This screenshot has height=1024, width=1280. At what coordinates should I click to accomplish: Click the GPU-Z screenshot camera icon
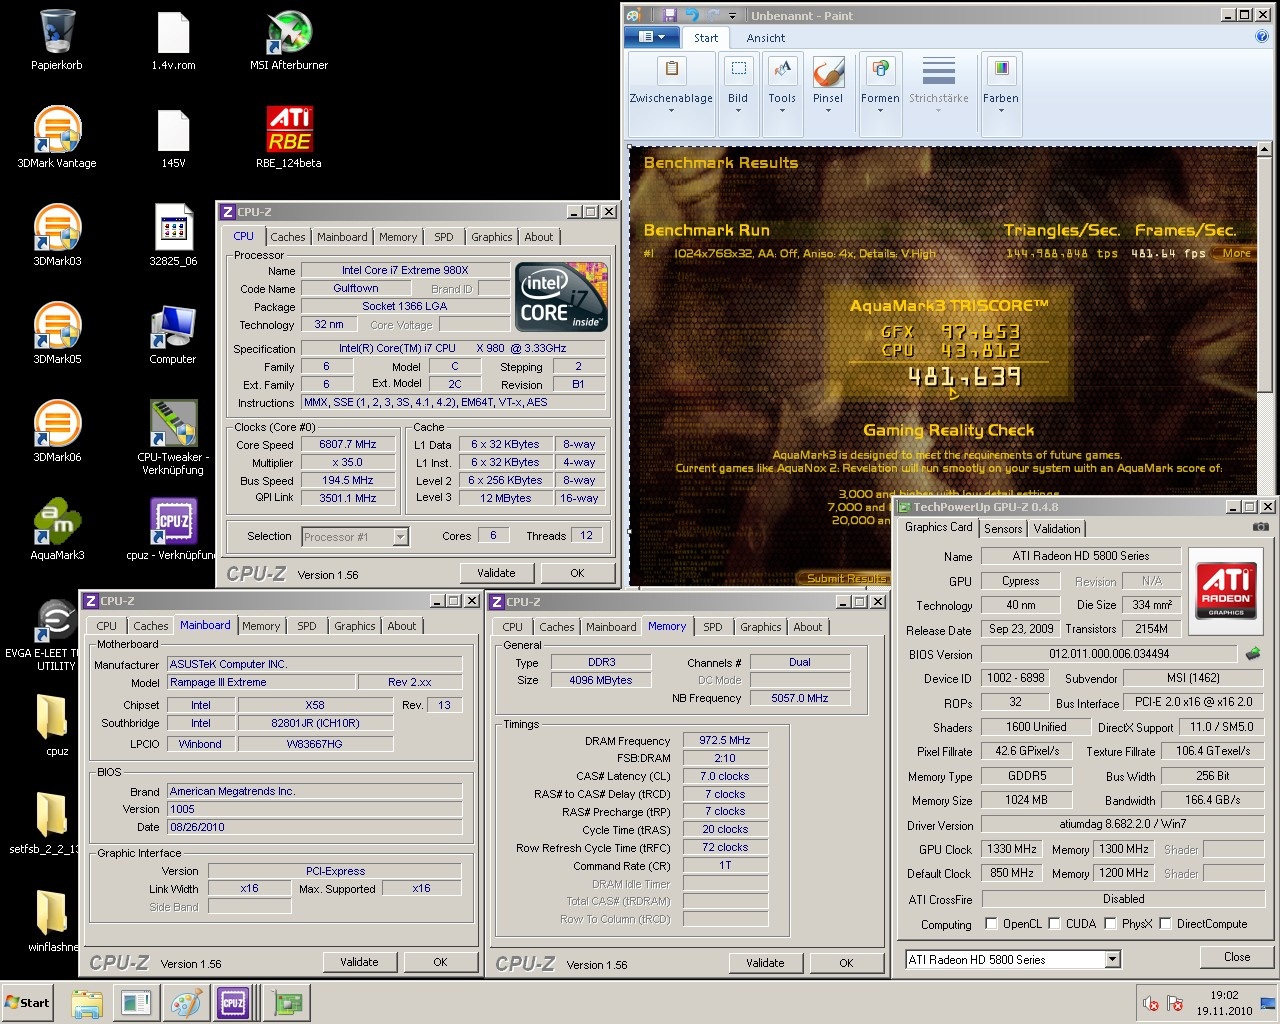pos(1261,527)
